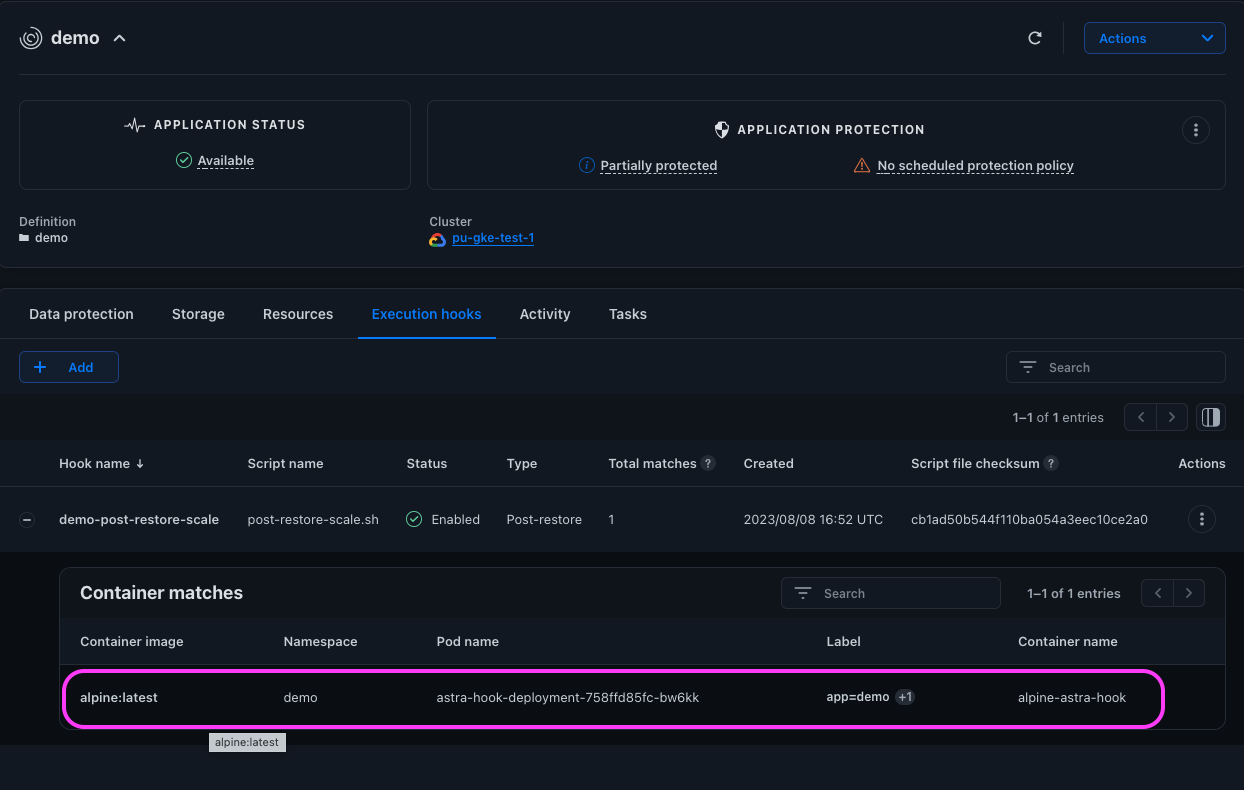Screen dimensions: 1244x790
Task: Open the Application Protection kebab menu
Action: click(1196, 130)
